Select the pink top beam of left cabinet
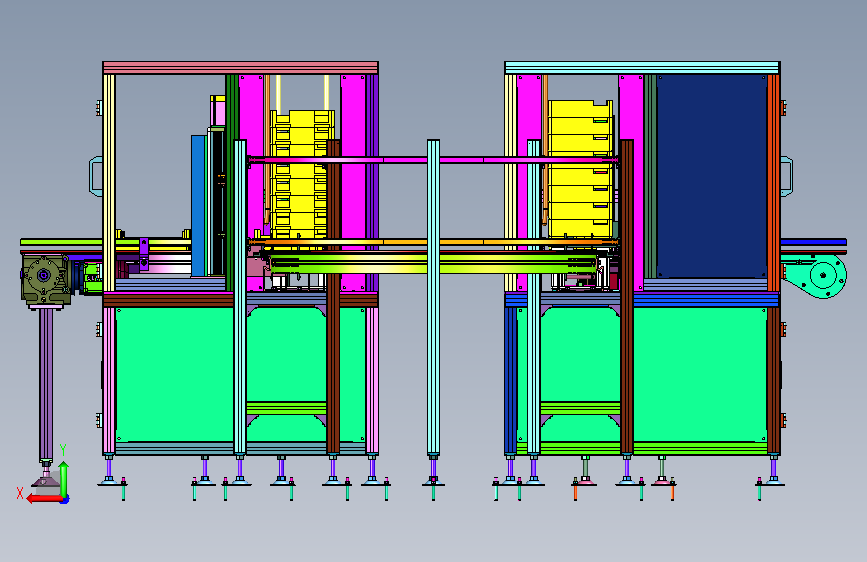867x562 pixels. [x=241, y=68]
